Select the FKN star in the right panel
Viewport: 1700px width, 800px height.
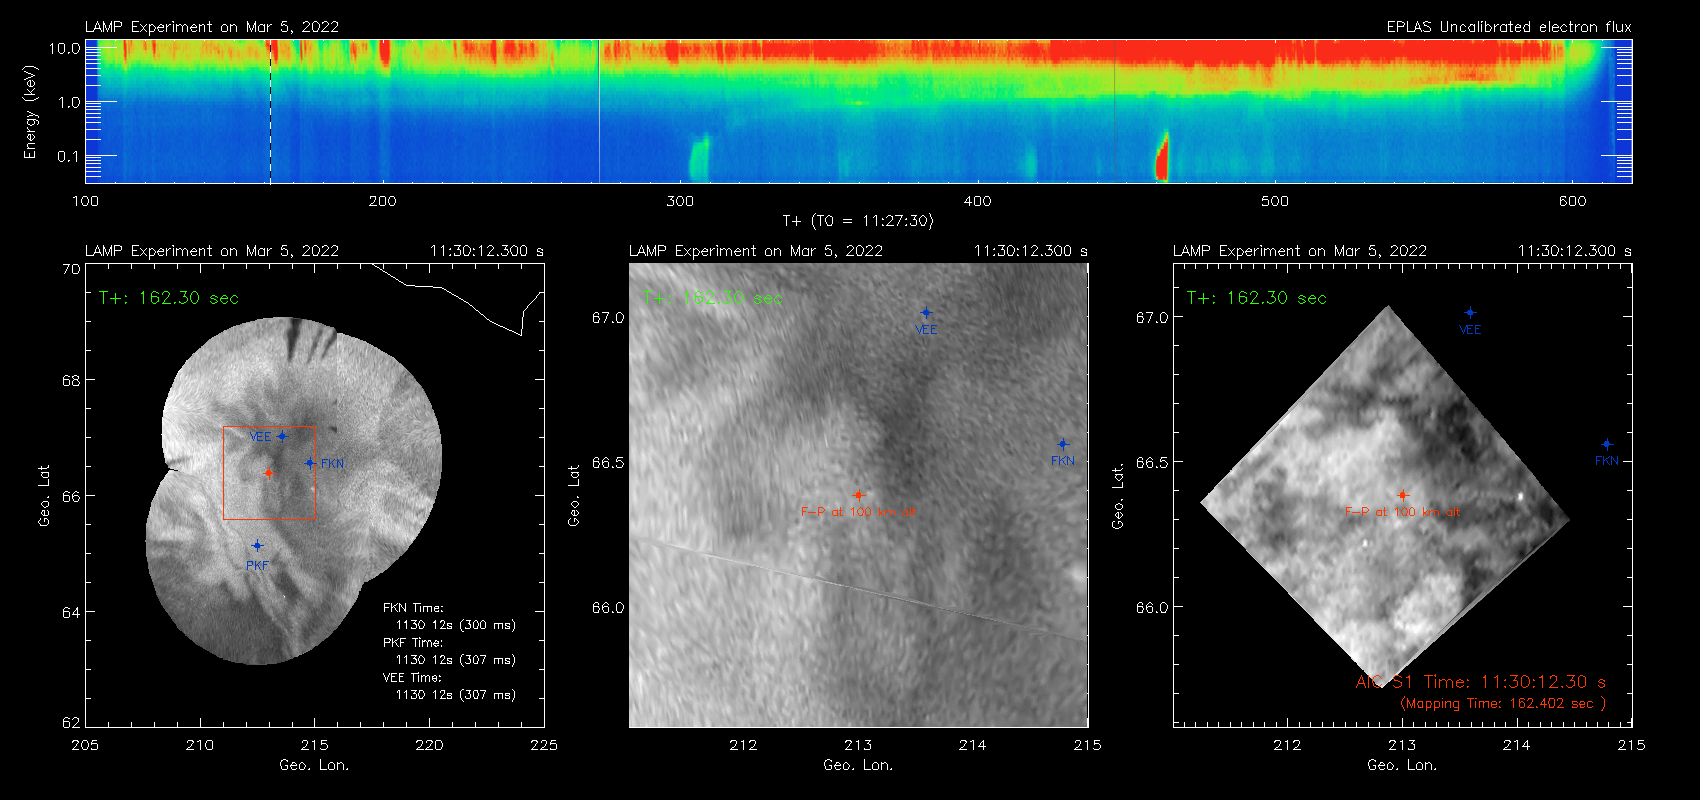[1607, 444]
